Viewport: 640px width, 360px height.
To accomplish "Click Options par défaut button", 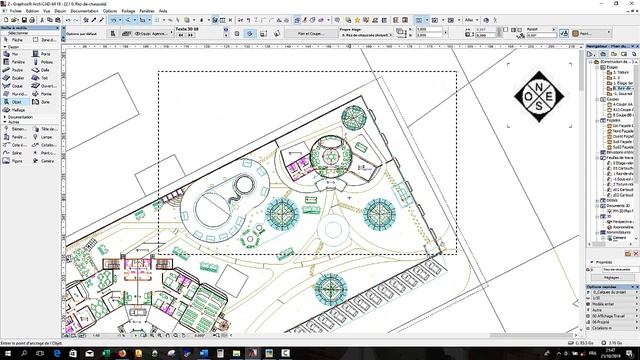I will tap(82, 34).
